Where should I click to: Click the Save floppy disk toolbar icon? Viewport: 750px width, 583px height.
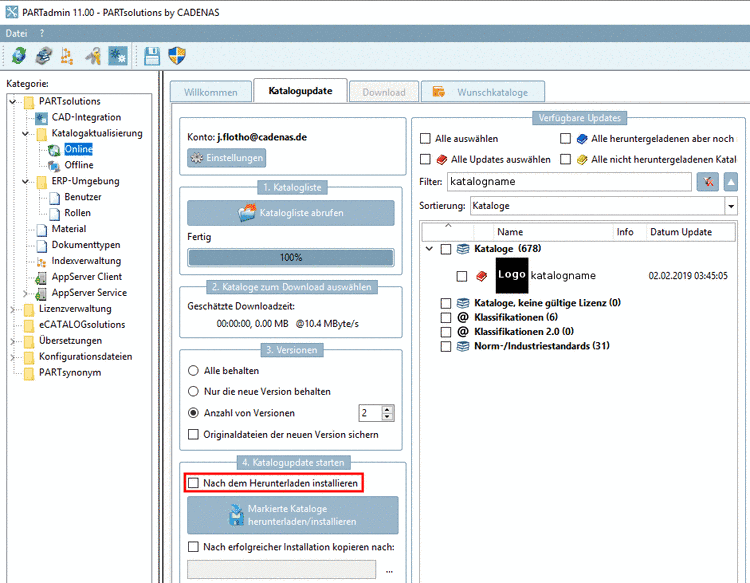[x=152, y=55]
